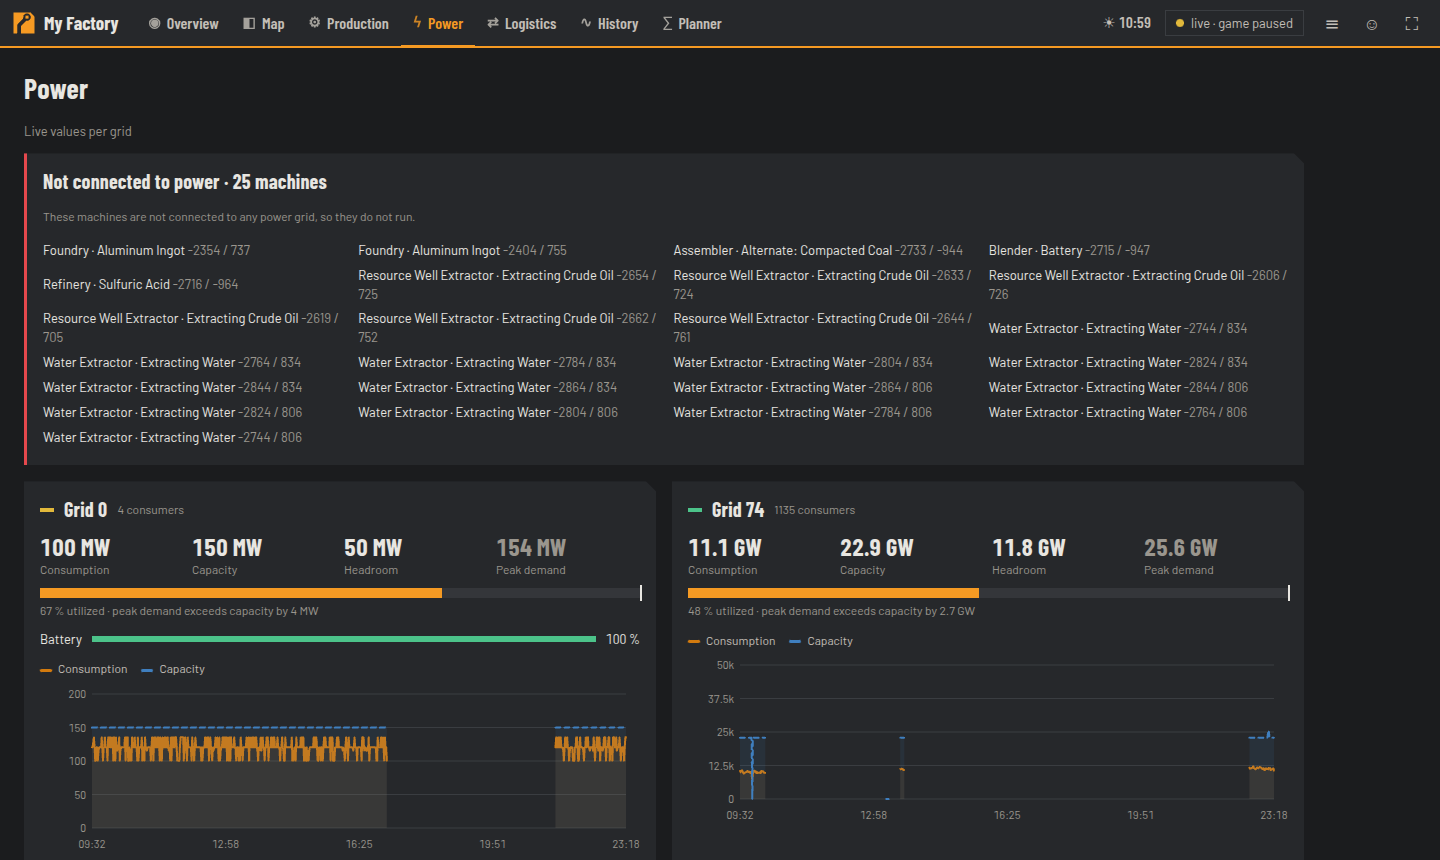Screen dimensions: 1440x860
Task: Select Resource Well Extractor Crude Oil -2619 / 705
Action: [192, 328]
